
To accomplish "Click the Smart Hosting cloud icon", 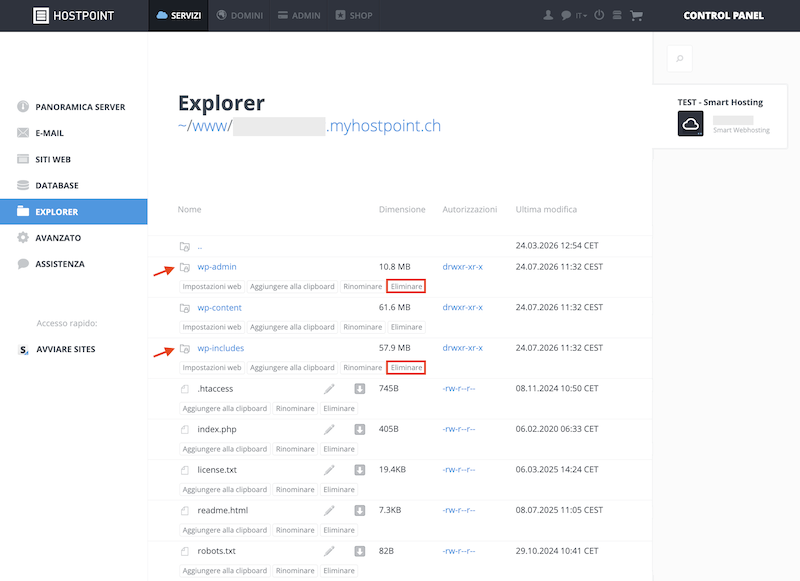I will pos(690,123).
